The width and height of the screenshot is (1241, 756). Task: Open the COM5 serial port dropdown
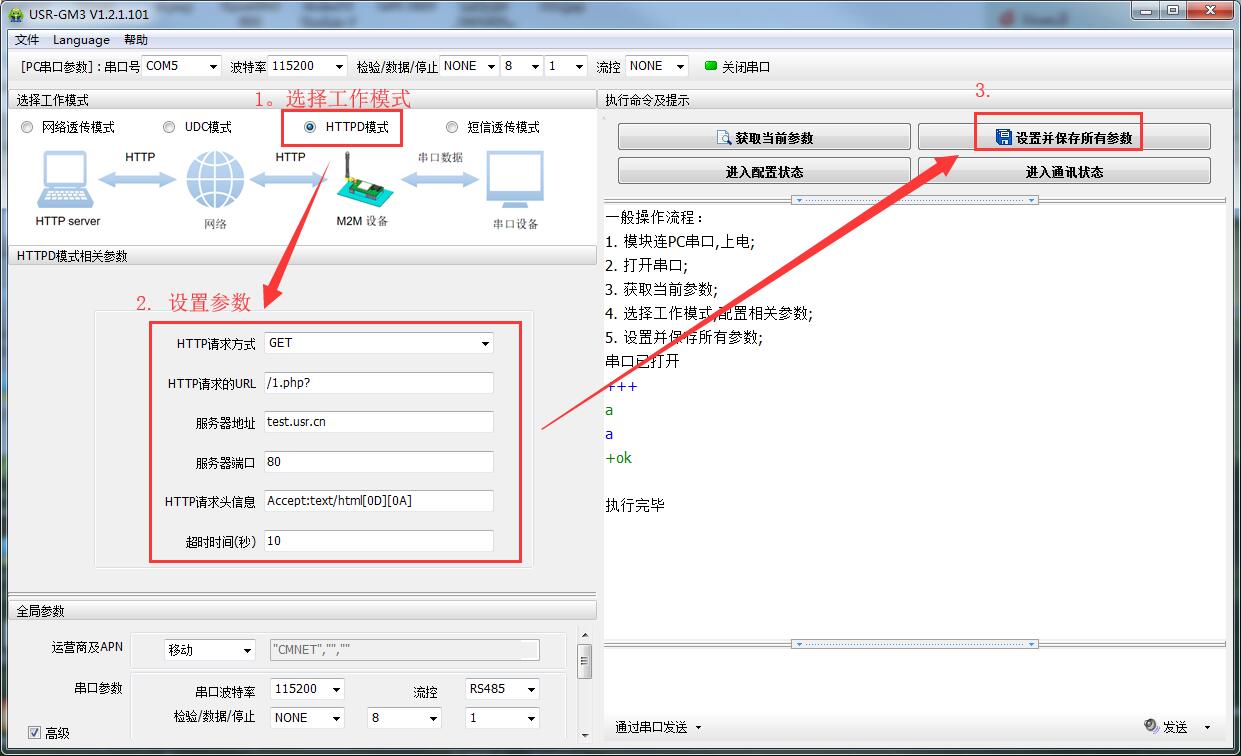pos(181,66)
